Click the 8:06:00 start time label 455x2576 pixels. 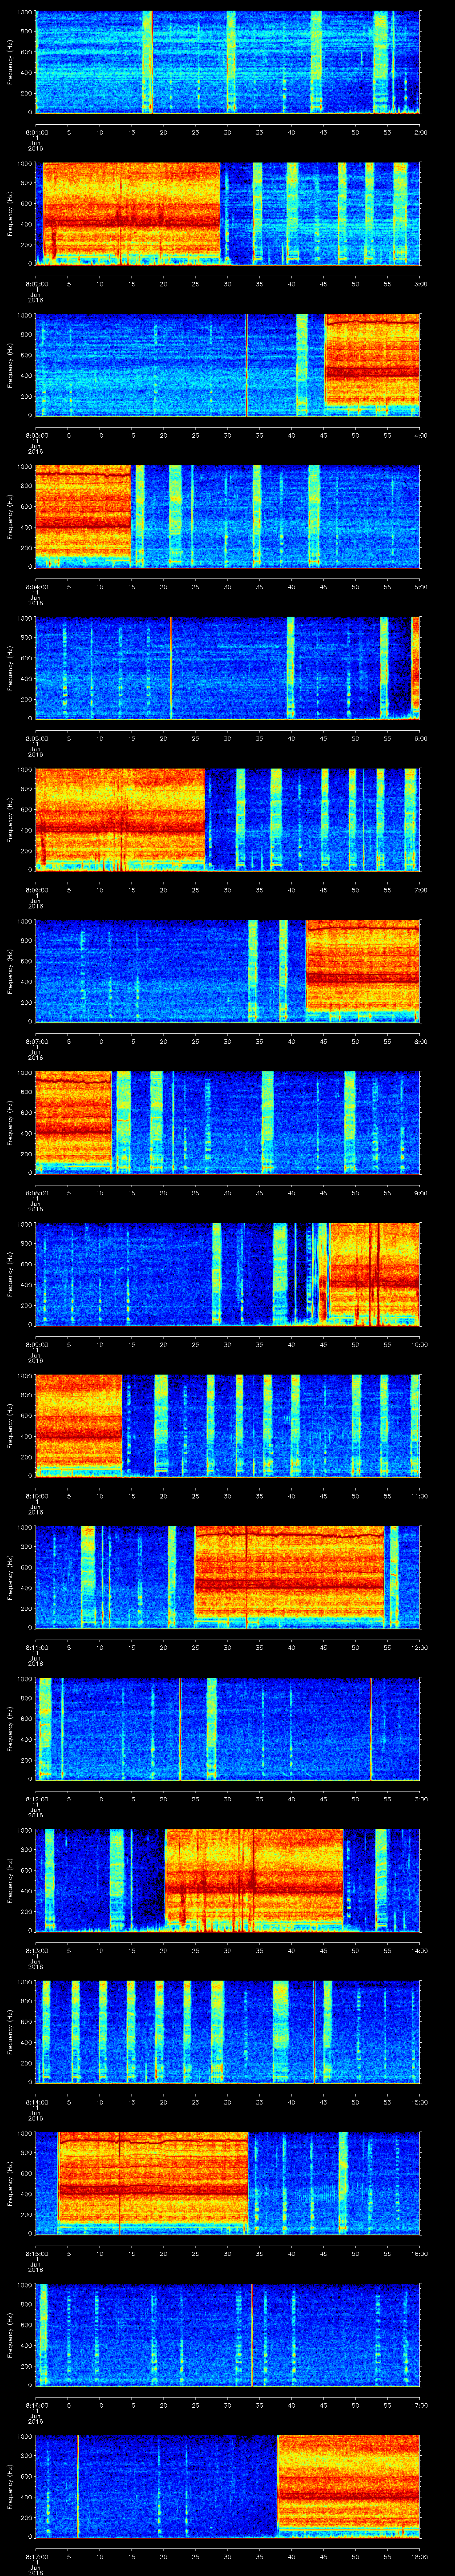coord(37,890)
